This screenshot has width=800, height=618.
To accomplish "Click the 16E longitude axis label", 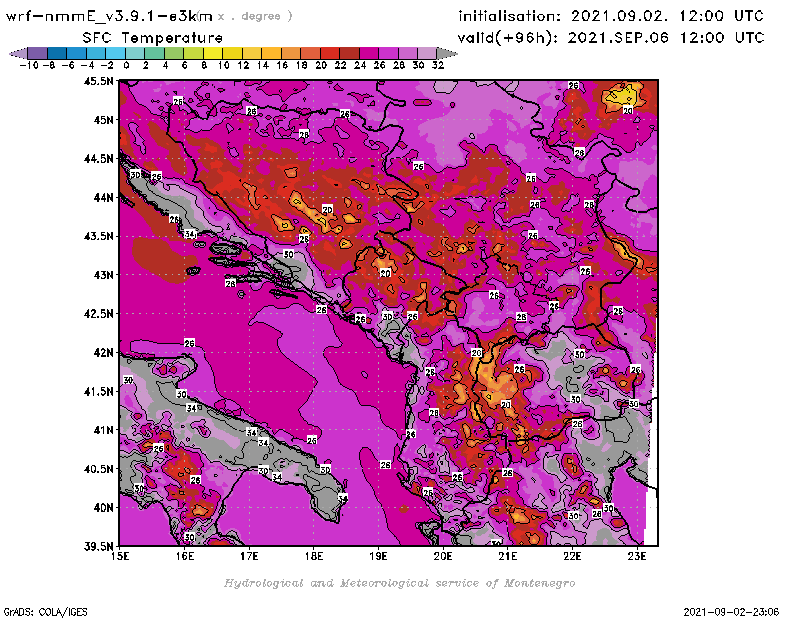I will (185, 556).
